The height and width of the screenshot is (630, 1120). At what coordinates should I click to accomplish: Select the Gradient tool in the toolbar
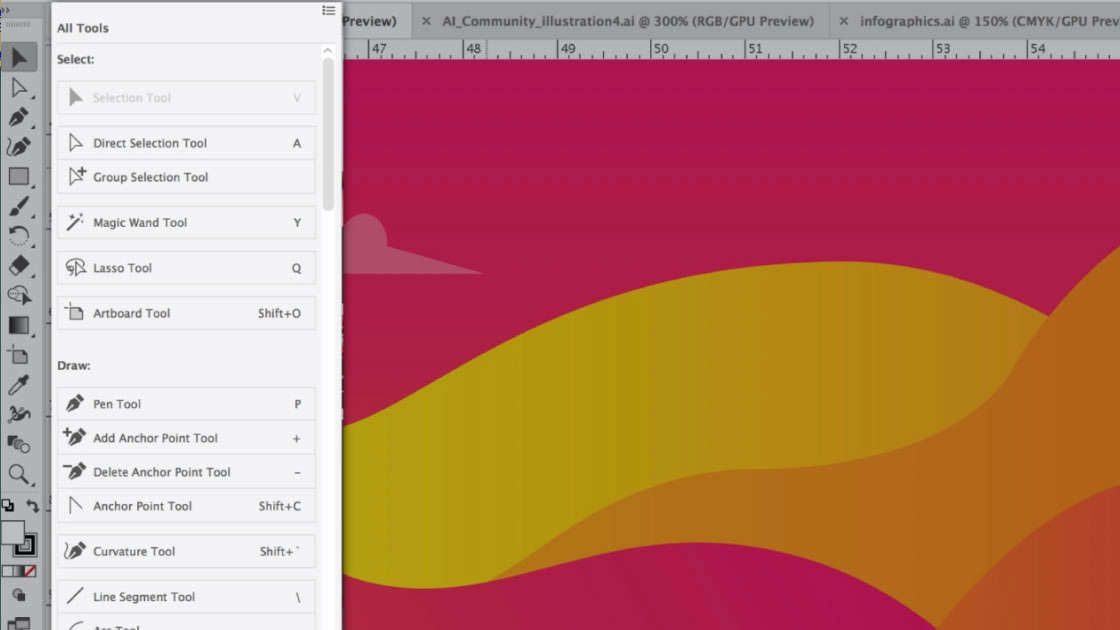pyautogui.click(x=19, y=325)
